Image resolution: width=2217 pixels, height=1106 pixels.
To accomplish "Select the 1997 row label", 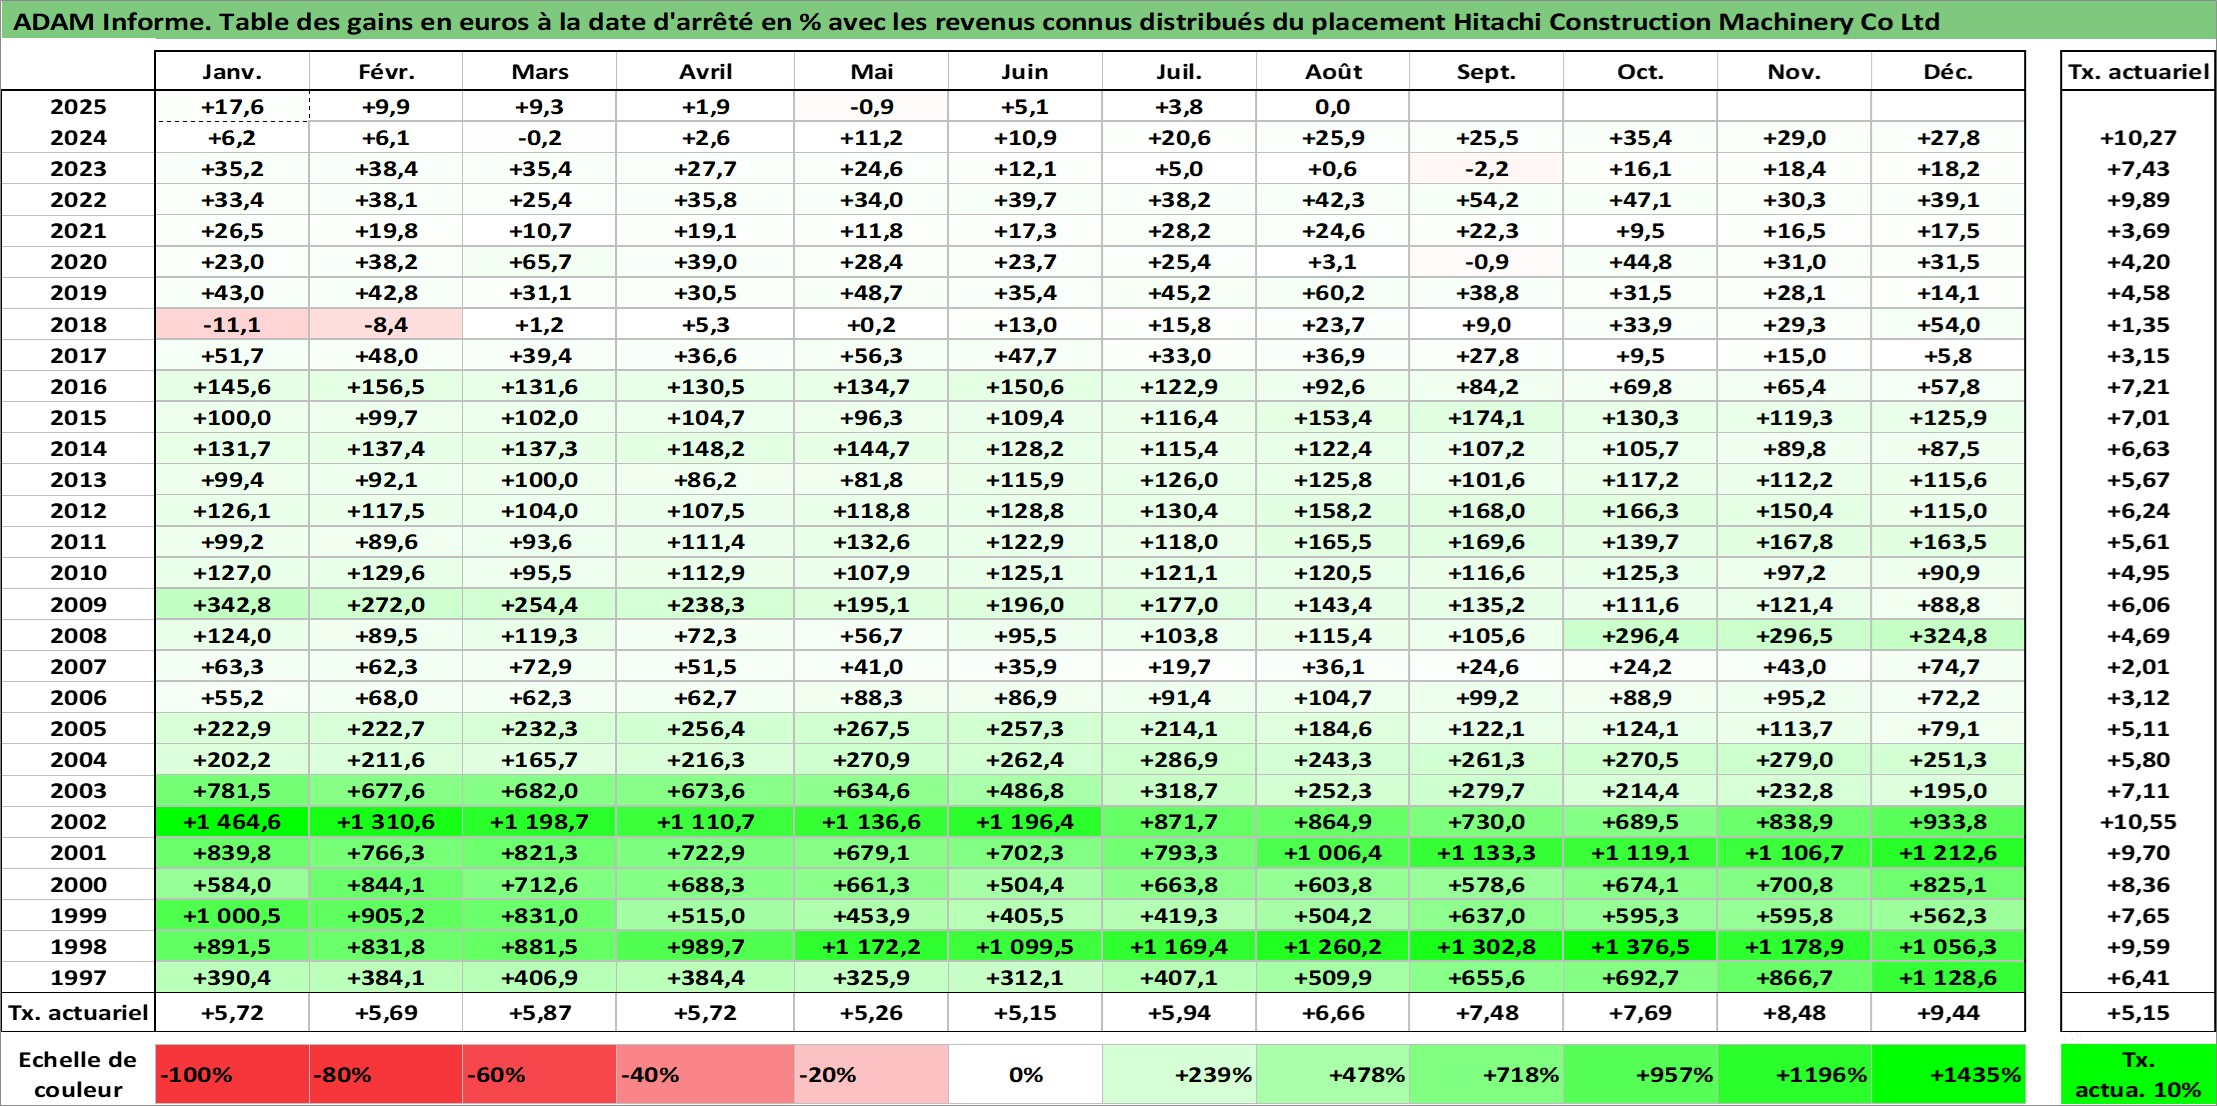I will (78, 978).
